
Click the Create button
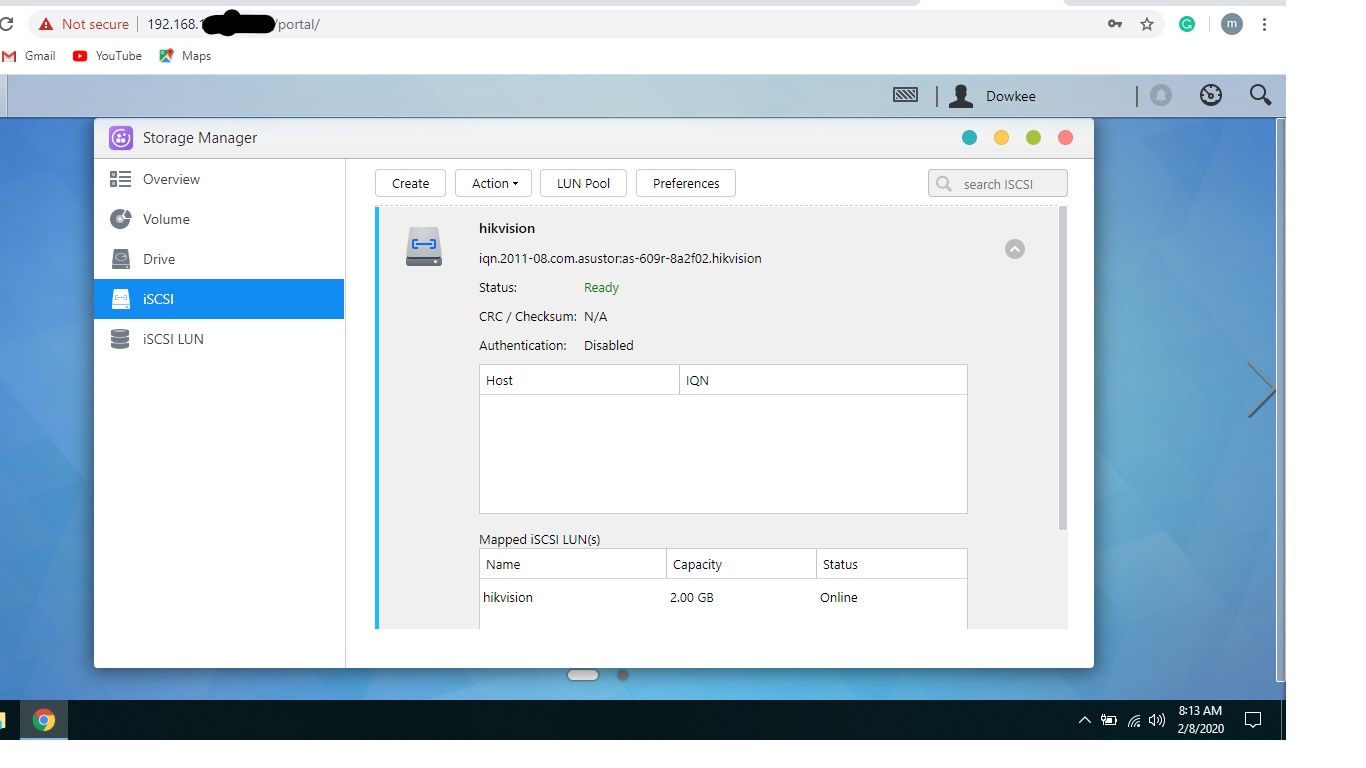click(410, 183)
